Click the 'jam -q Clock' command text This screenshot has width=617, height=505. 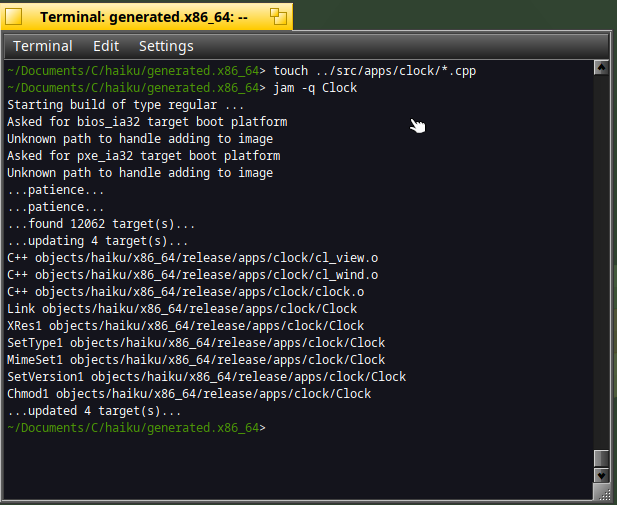pyautogui.click(x=315, y=88)
